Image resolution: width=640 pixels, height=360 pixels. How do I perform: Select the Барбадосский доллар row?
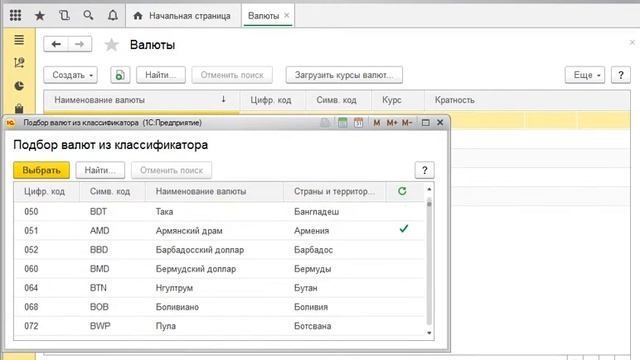tap(219, 250)
